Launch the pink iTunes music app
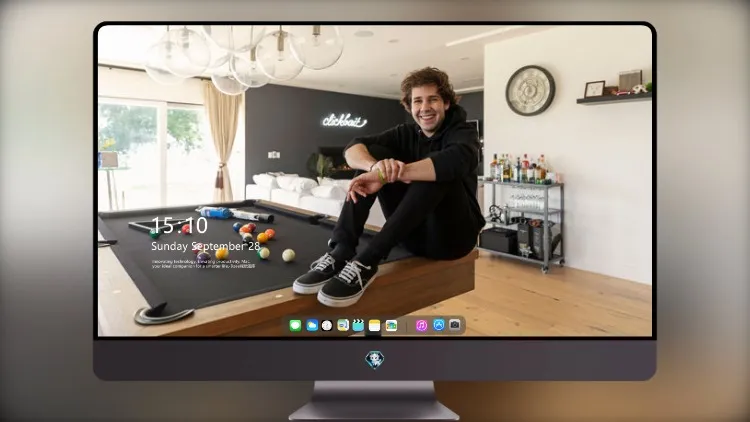Viewport: 750px width, 422px height. click(421, 326)
